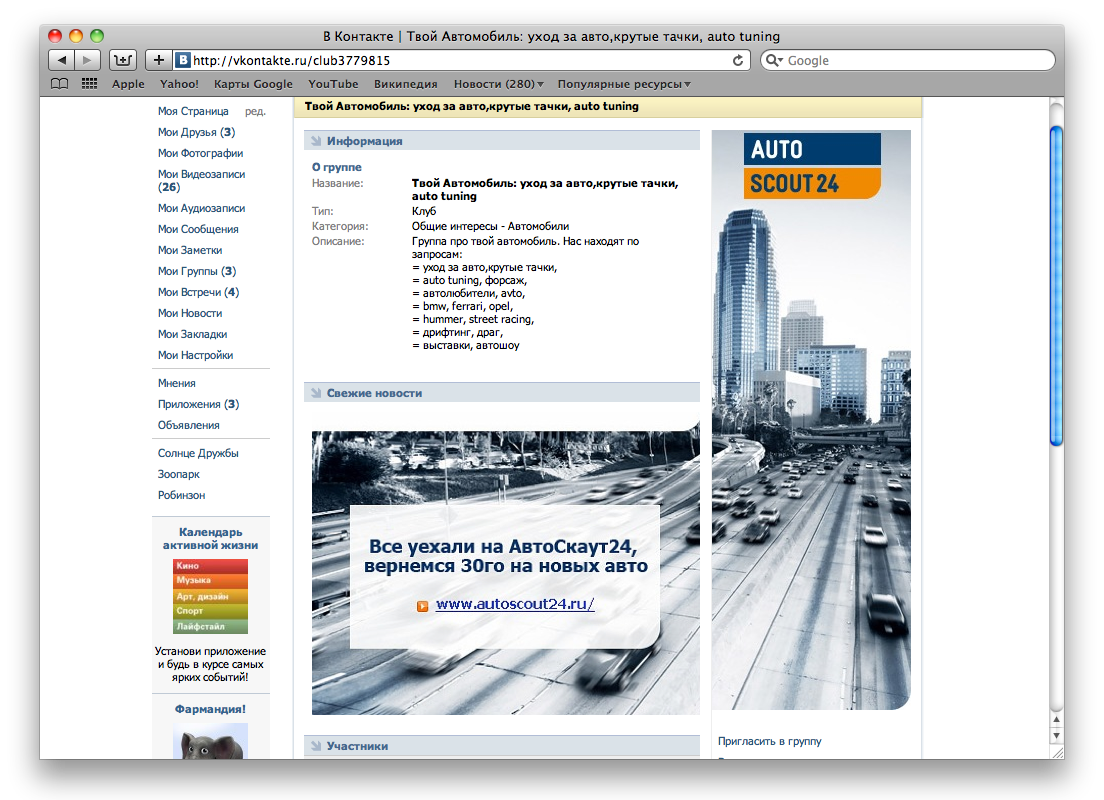Open the Top Sites crown button
Screen dimensions: 1104x800
(123, 60)
